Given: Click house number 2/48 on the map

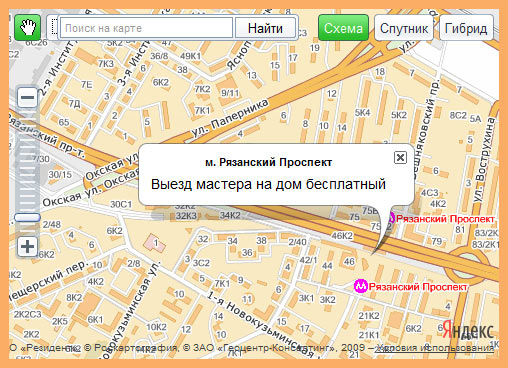Looking at the screenshot, I should (52, 224).
